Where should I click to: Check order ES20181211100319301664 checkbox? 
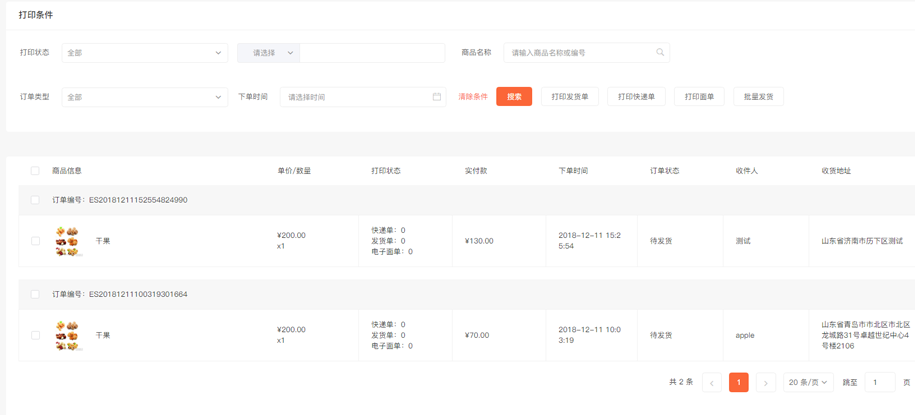(35, 295)
